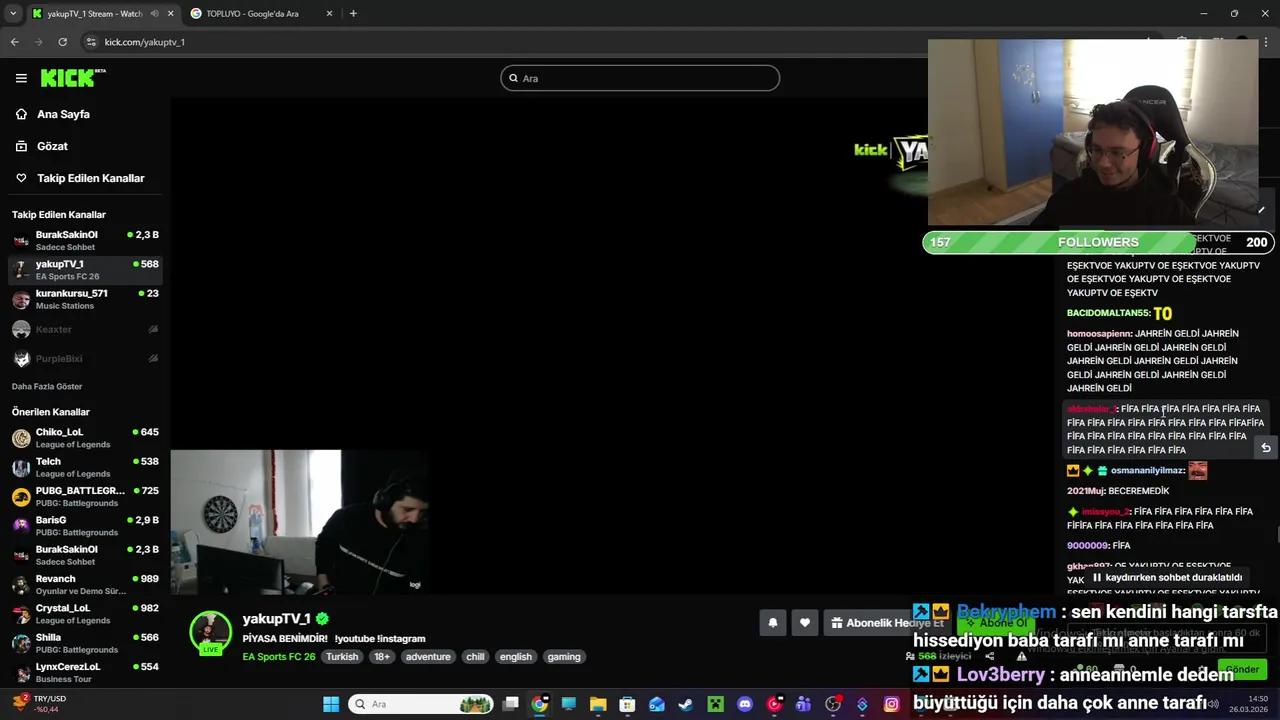Close the TOPLUYO Google tab
Viewport: 1280px width, 720px height.
point(329,14)
